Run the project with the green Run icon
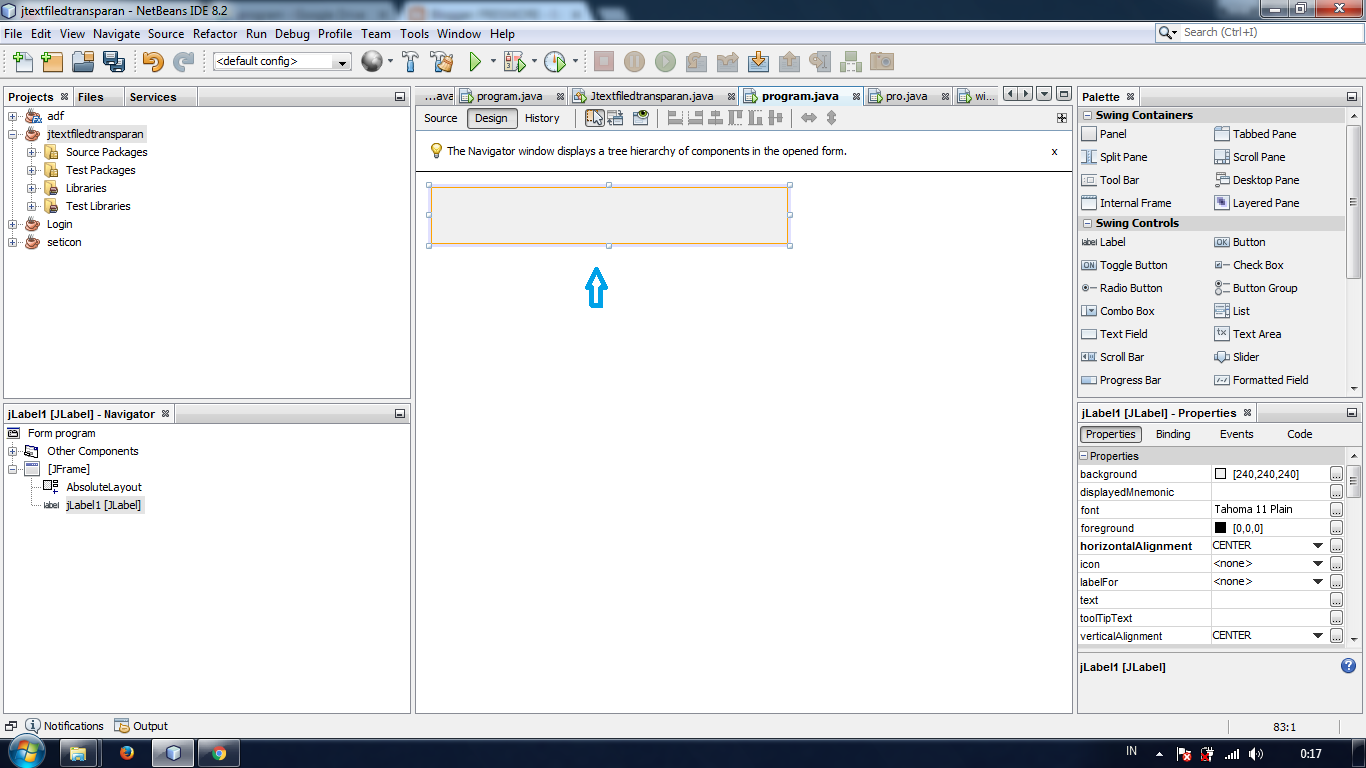The height and width of the screenshot is (768, 1366). click(473, 61)
